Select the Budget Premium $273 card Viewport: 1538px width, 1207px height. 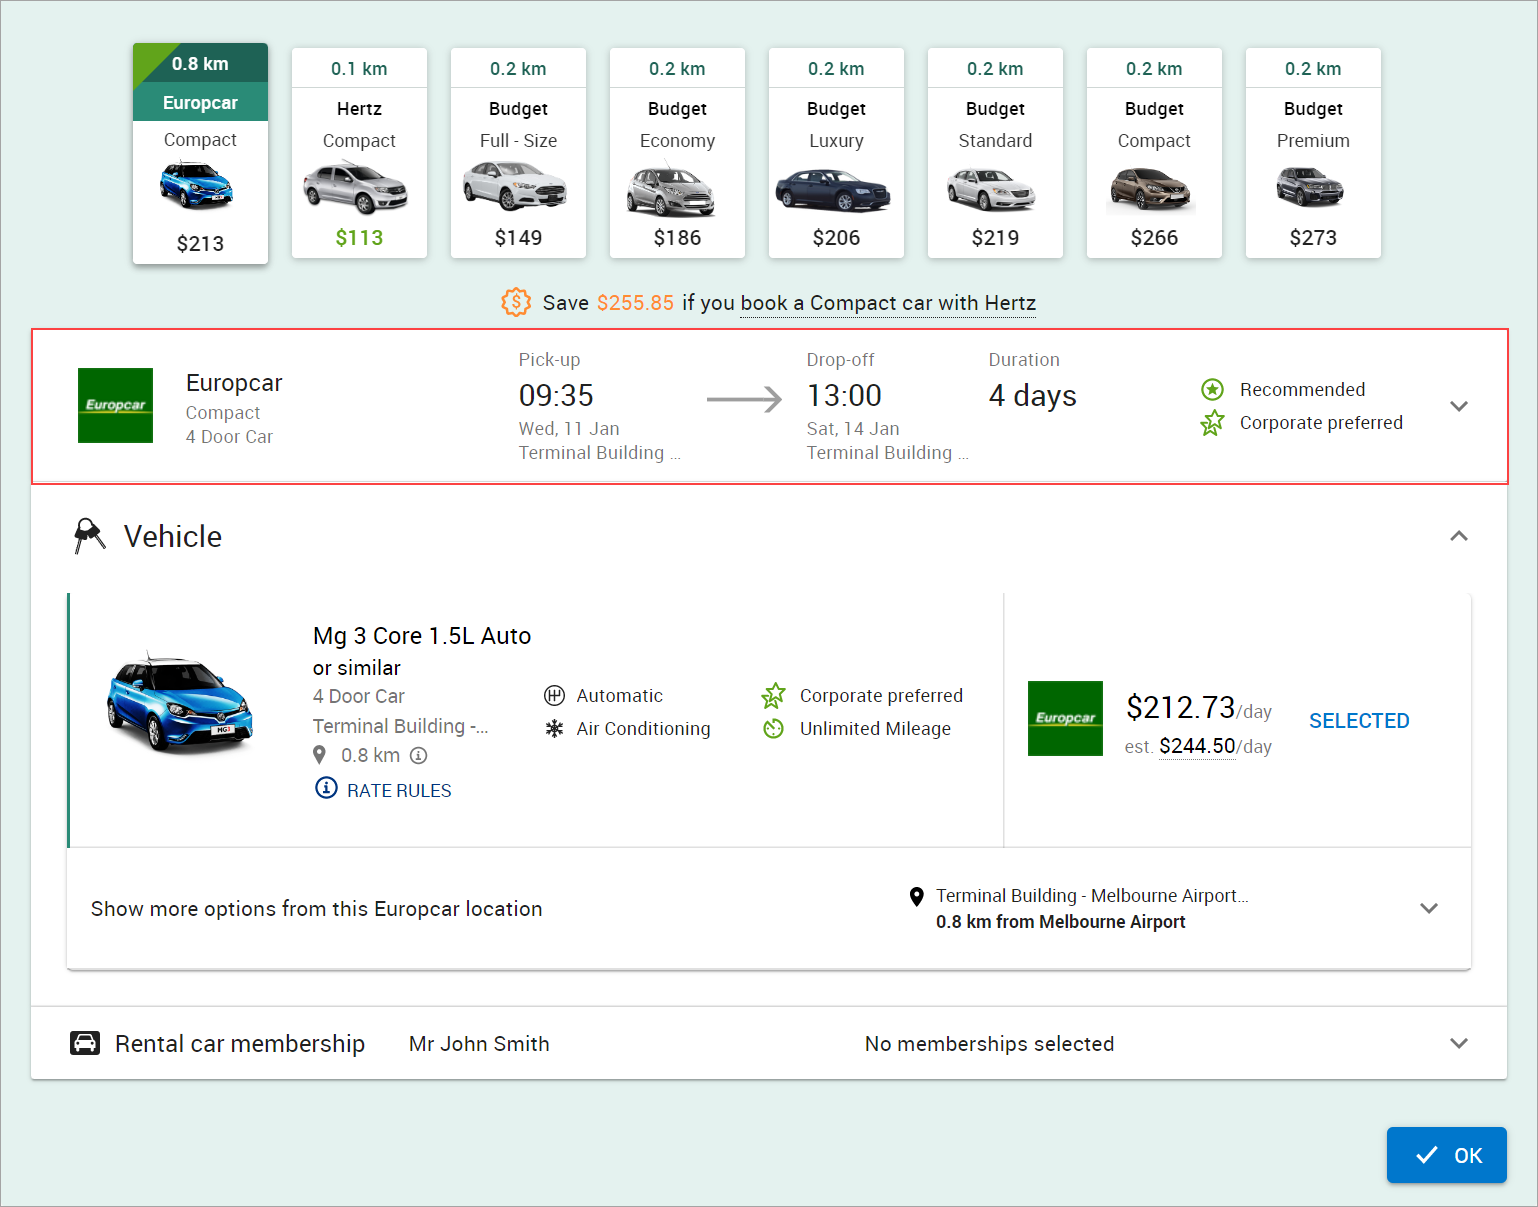coord(1313,153)
